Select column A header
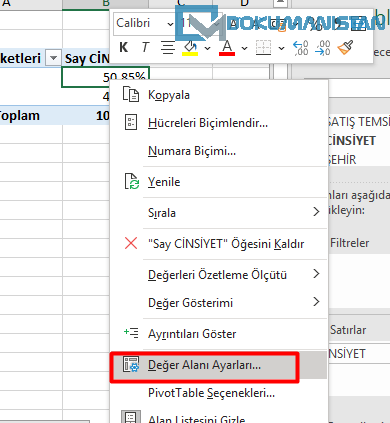This screenshot has width=390, height=423. [x=31, y=4]
